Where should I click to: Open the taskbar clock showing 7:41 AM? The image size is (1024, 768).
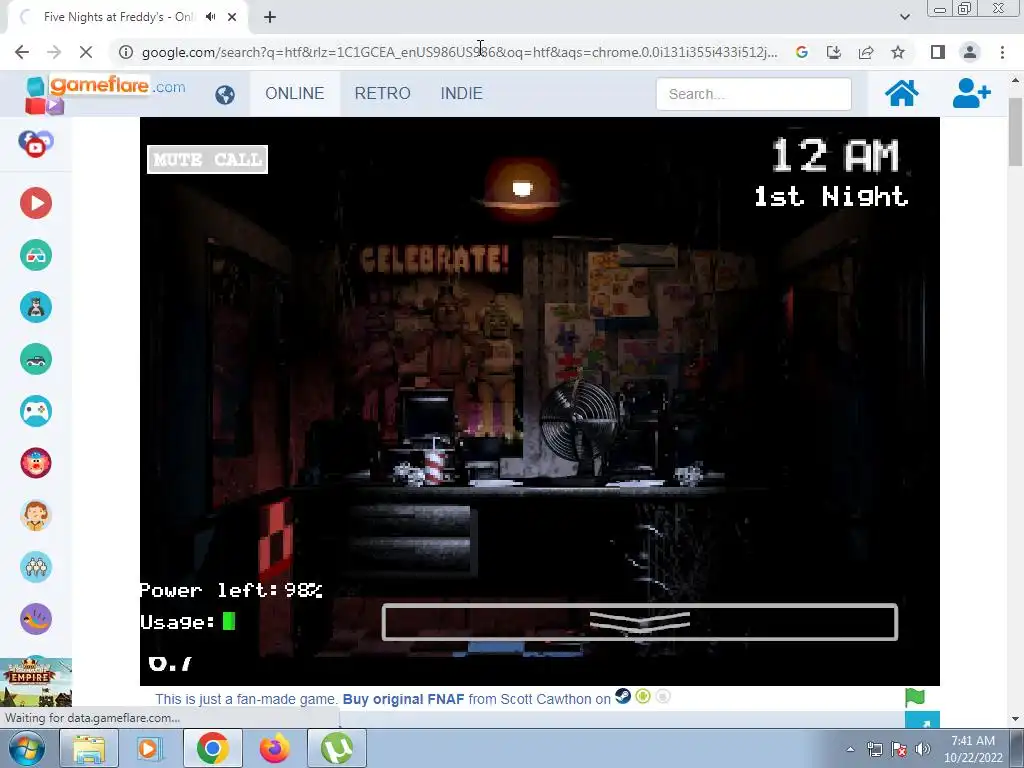click(972, 749)
